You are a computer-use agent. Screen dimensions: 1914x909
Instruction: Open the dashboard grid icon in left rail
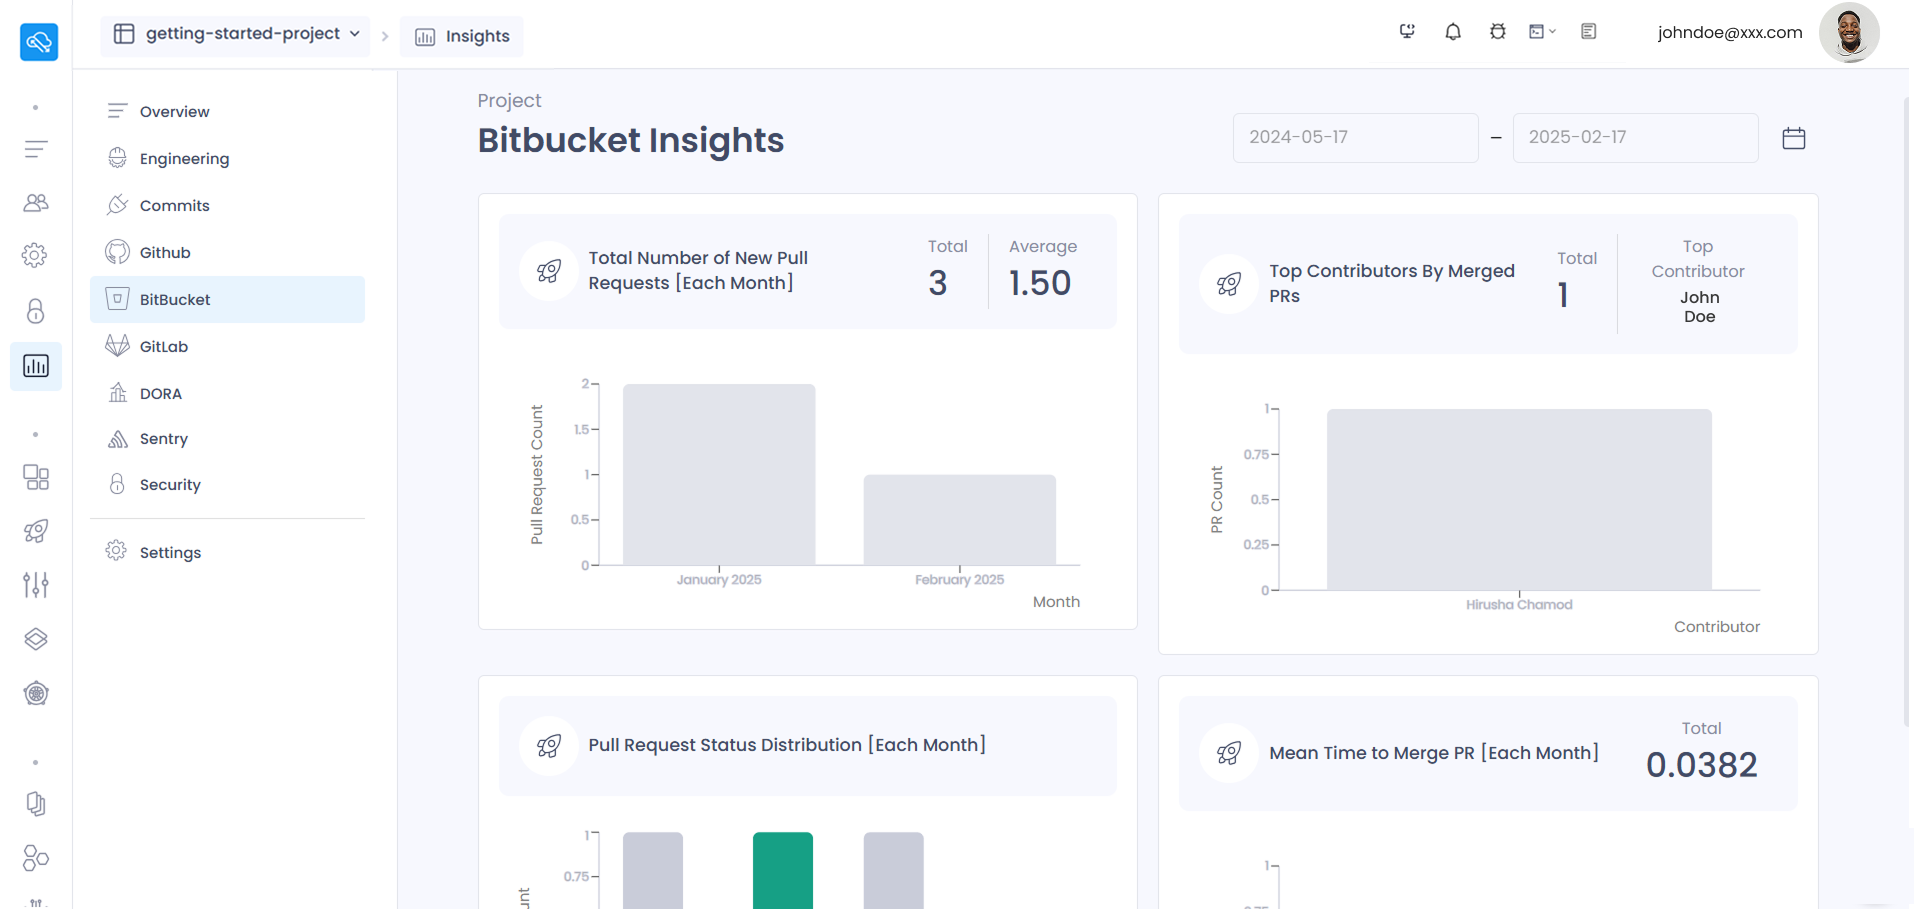[x=36, y=477]
